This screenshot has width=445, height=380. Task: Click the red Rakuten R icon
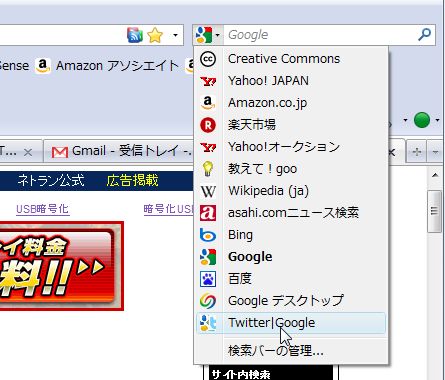pyautogui.click(x=208, y=125)
